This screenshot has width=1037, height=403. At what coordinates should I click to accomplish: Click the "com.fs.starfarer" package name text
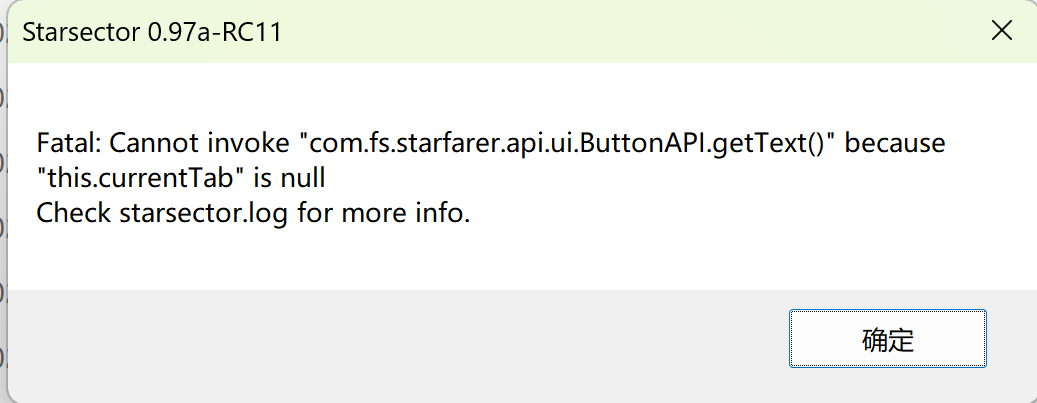tap(385, 143)
